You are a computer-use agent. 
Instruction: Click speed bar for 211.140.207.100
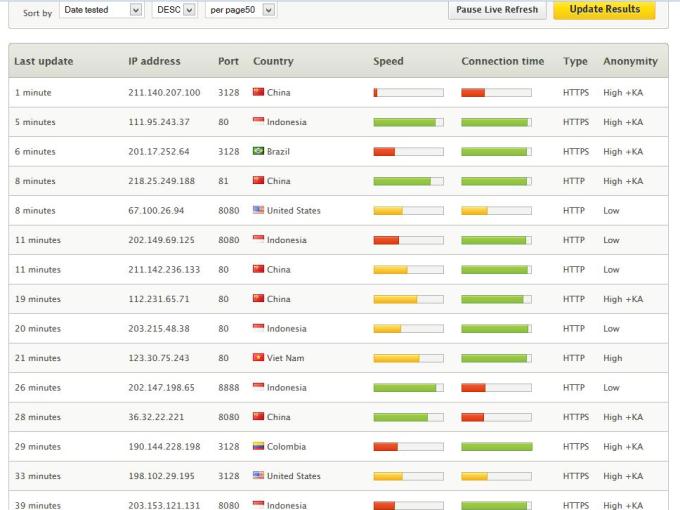pyautogui.click(x=409, y=92)
